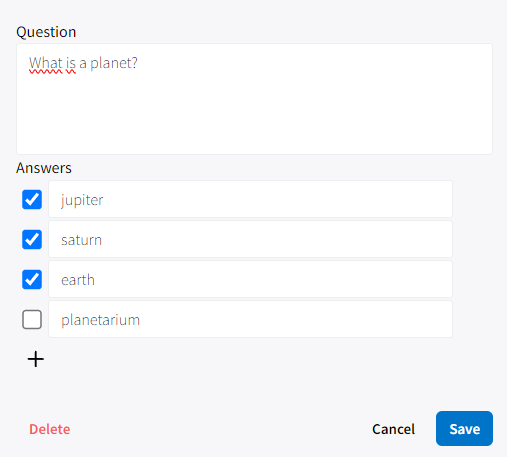
Task: Click the word 'planet' in question text
Action: tap(110, 63)
